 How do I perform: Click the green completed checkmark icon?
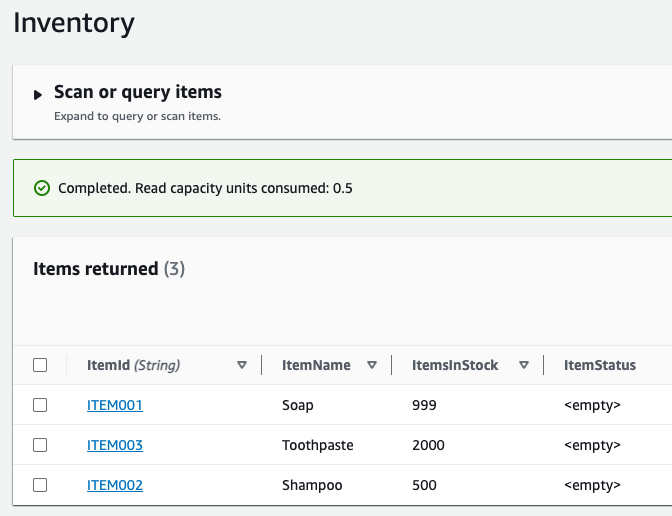click(x=42, y=188)
